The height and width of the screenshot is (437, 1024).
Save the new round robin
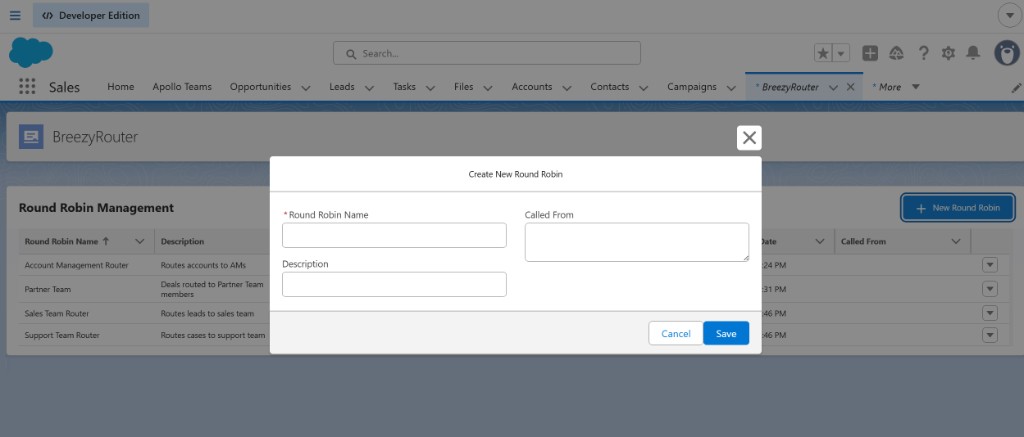726,333
